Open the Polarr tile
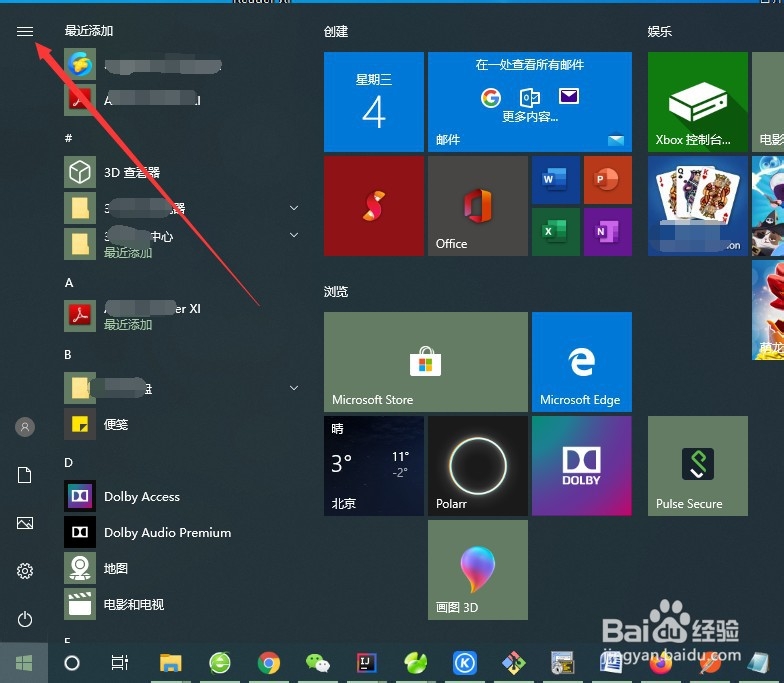 tap(478, 466)
